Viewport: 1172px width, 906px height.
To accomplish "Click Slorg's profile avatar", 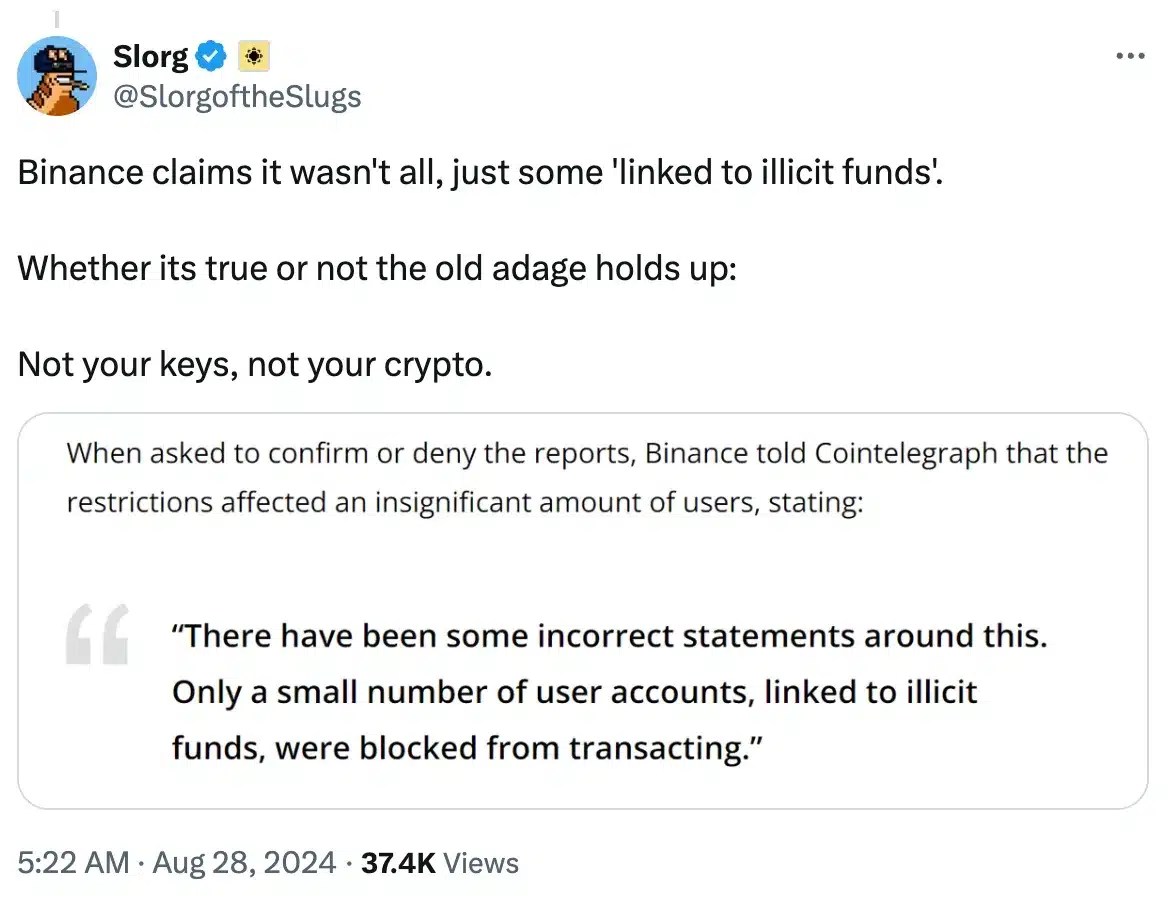I will point(57,75).
